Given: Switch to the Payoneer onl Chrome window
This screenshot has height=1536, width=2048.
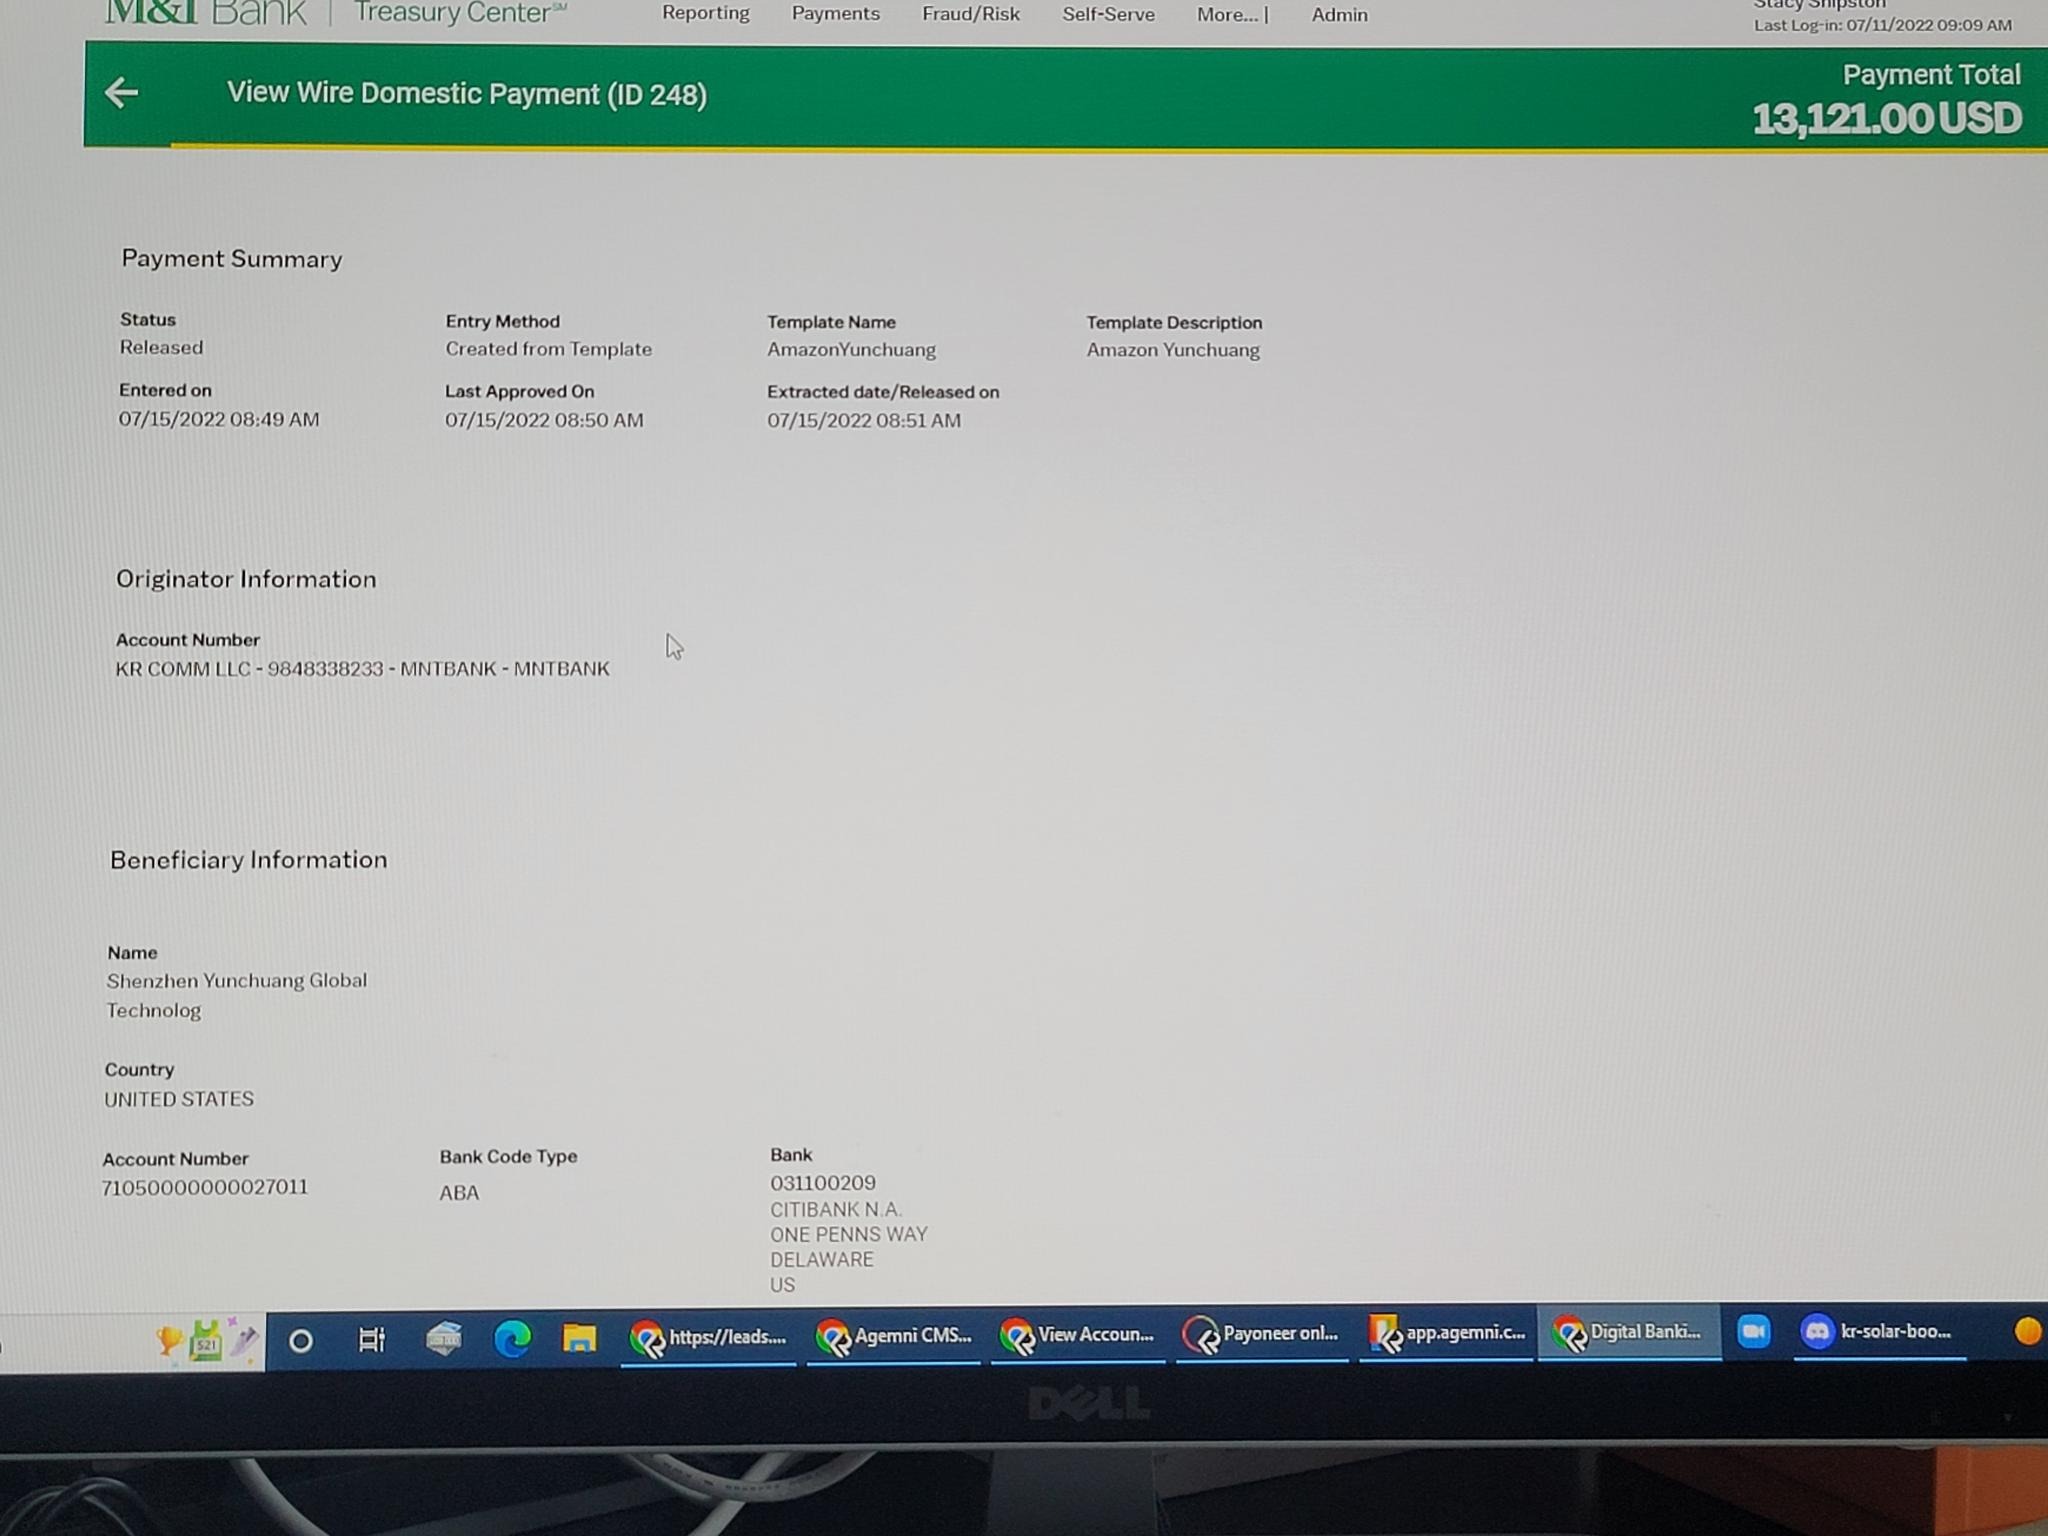Looking at the screenshot, I should [1261, 1334].
